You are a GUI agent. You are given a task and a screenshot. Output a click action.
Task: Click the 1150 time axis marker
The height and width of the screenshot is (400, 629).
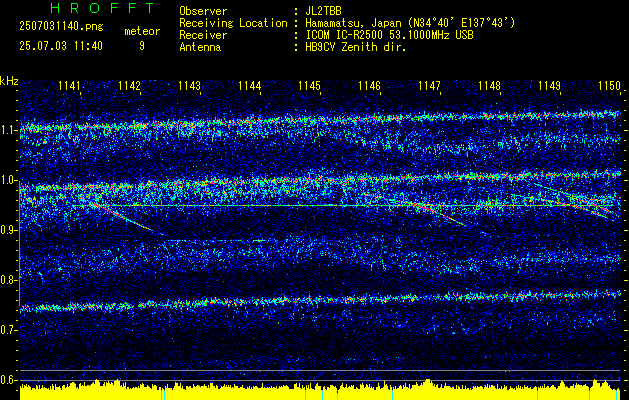609,86
